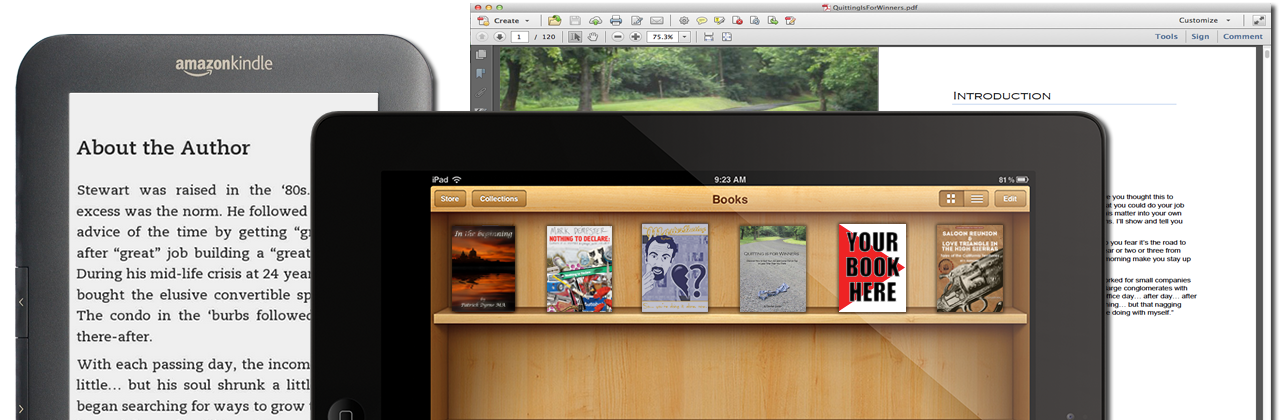Go to next page with down arrow
The image size is (1280, 420).
(x=499, y=37)
